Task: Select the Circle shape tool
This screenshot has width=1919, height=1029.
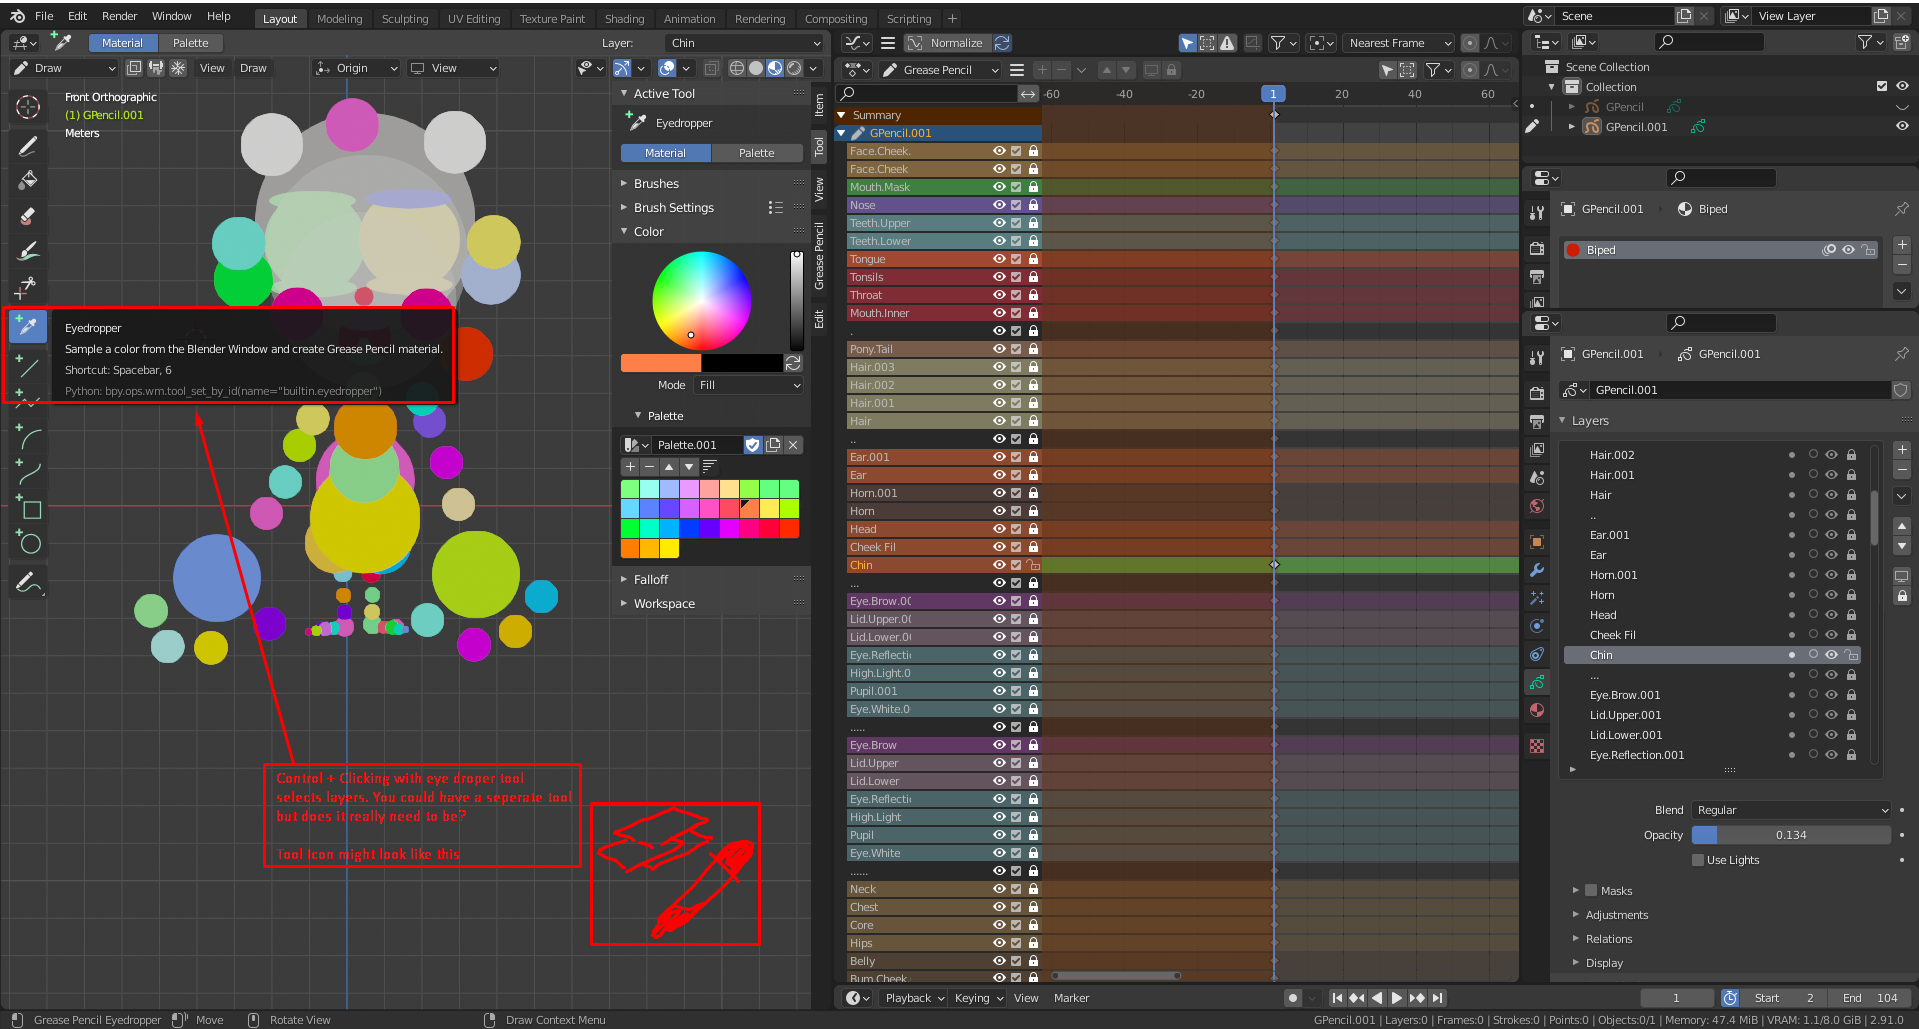Action: click(28, 543)
